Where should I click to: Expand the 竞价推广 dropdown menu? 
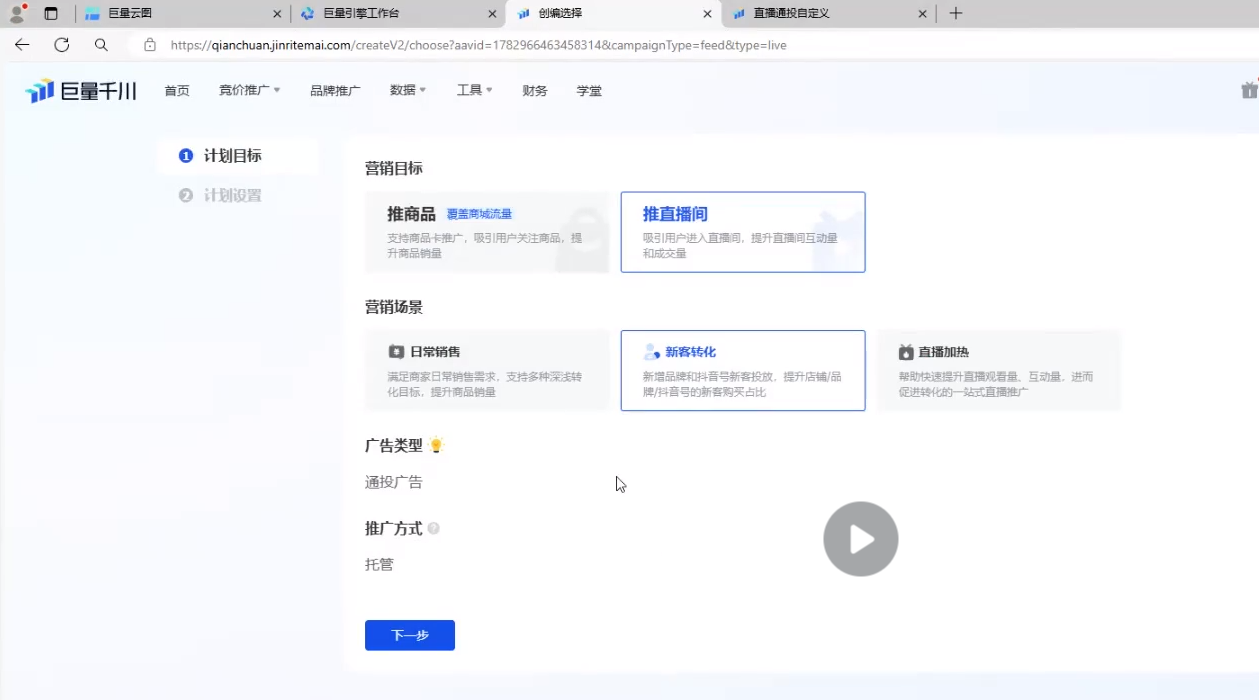[x=249, y=91]
